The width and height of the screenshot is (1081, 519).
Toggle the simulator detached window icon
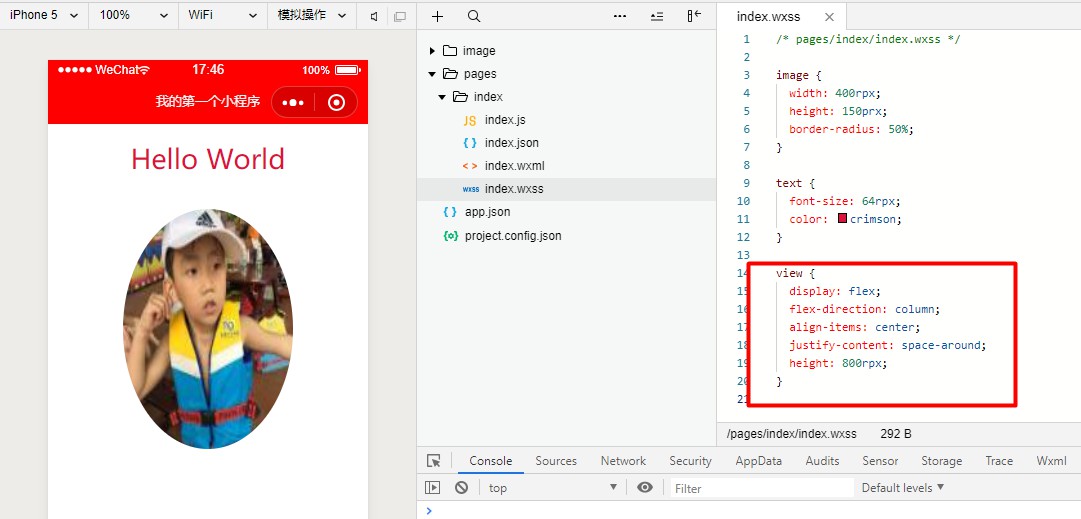tap(400, 16)
